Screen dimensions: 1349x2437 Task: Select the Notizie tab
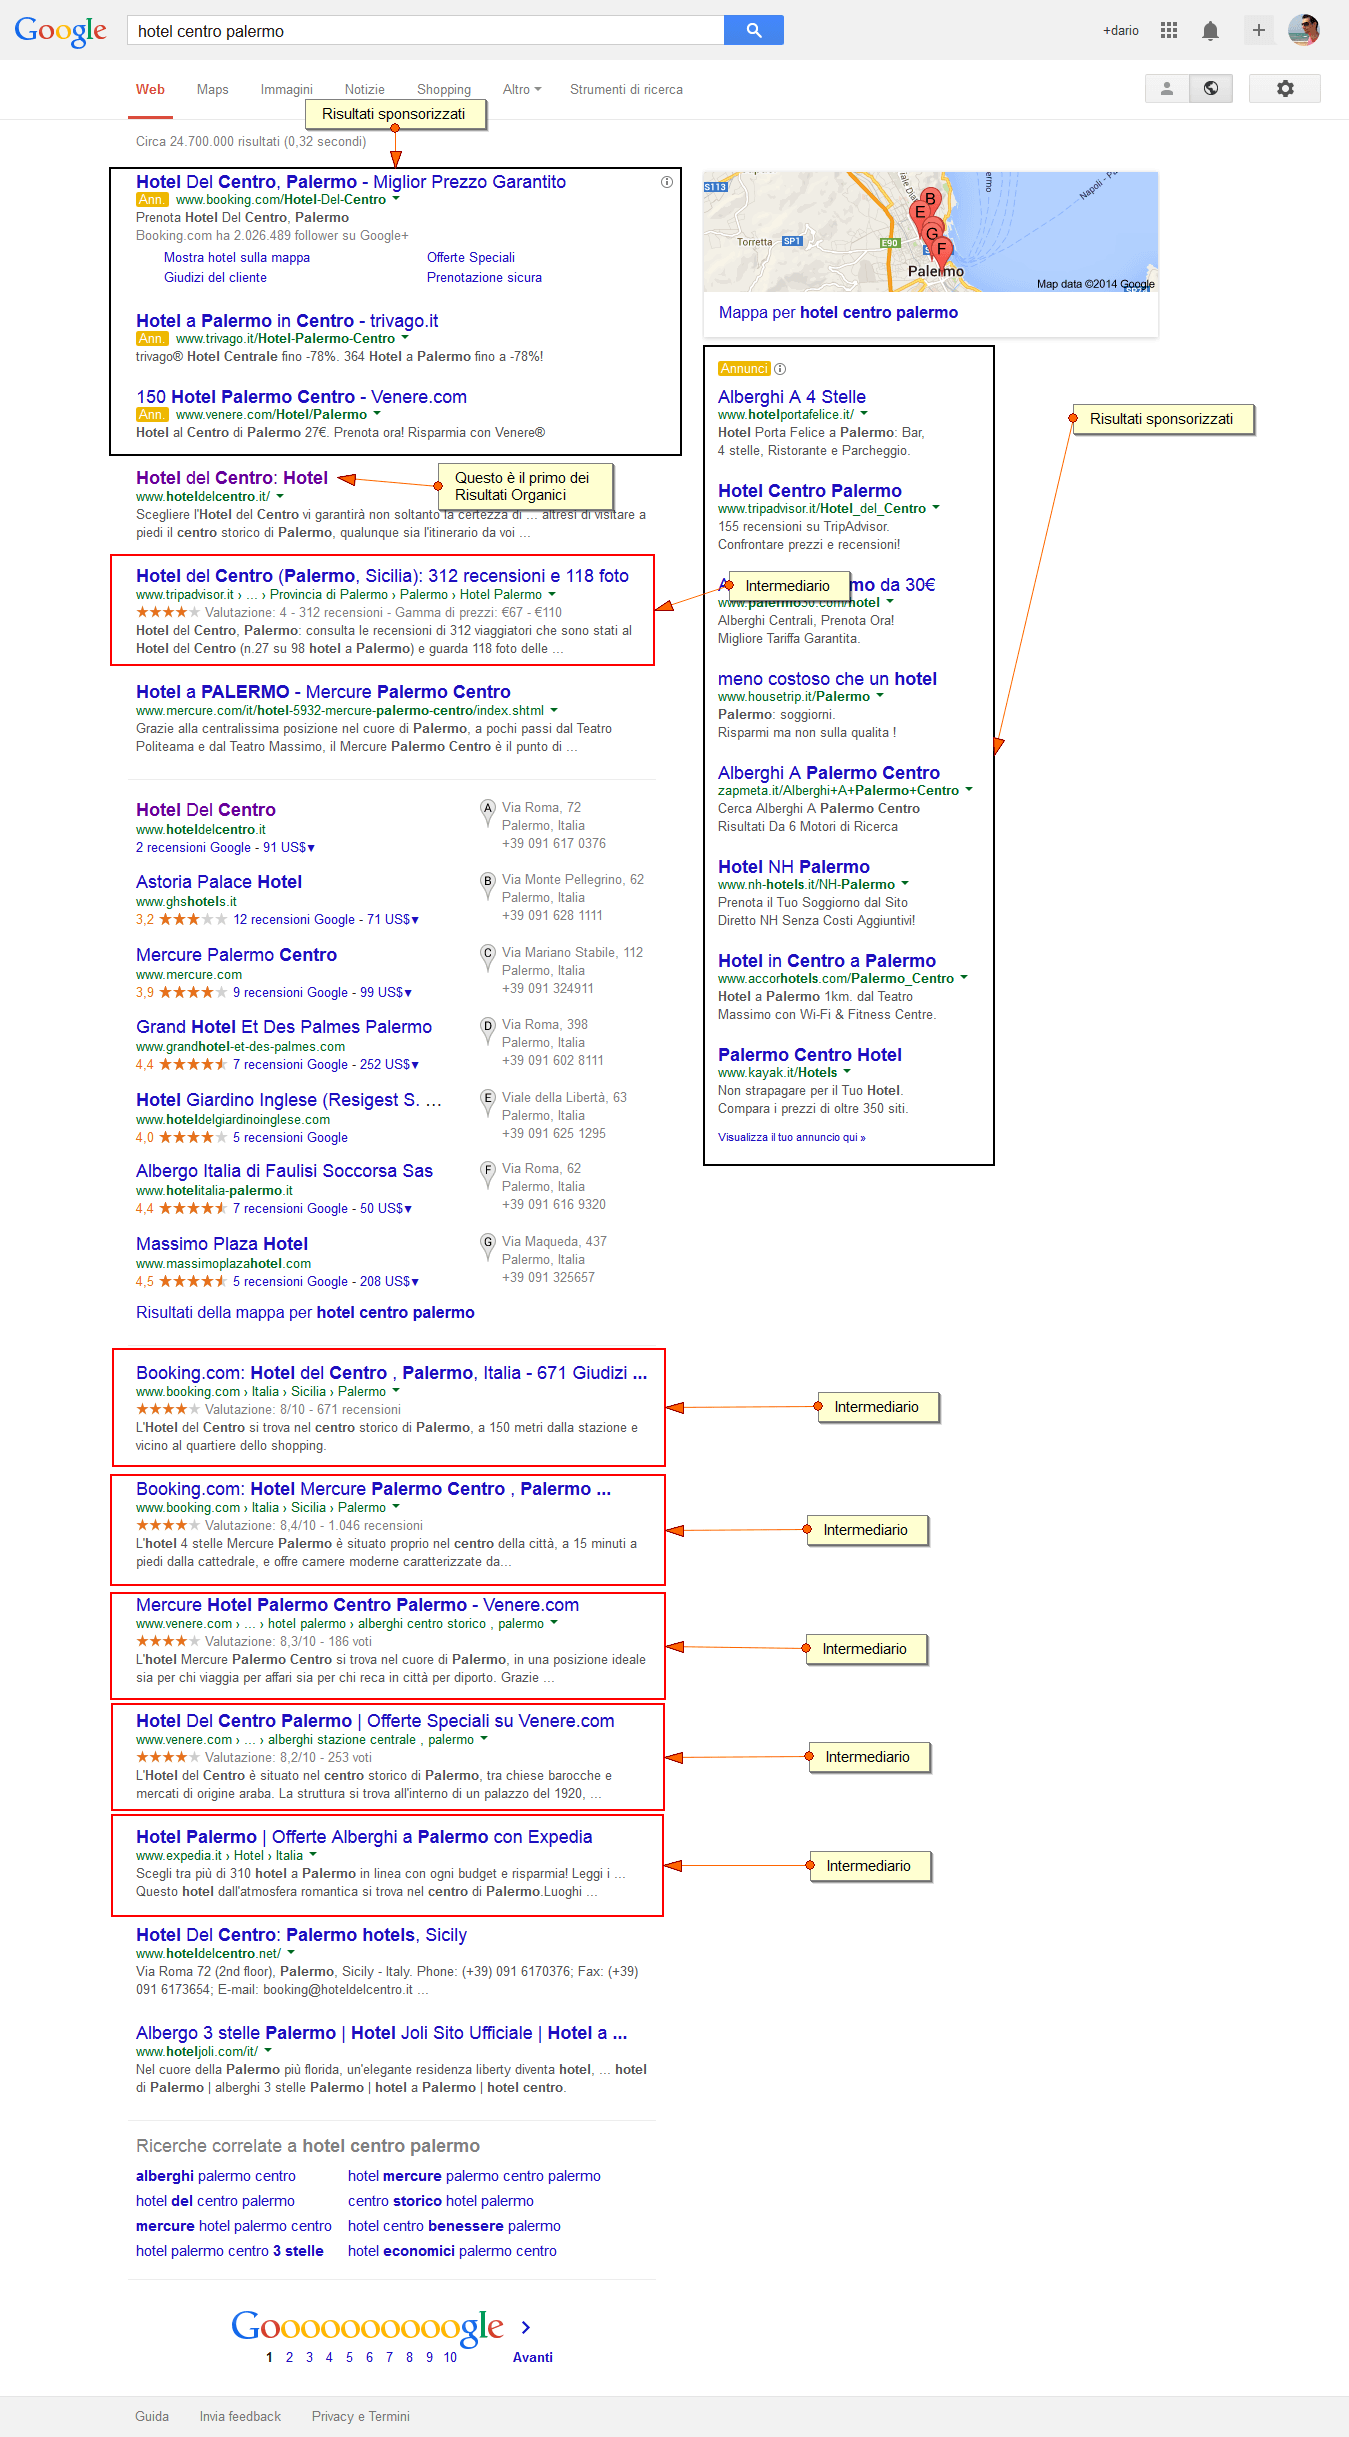coord(364,89)
